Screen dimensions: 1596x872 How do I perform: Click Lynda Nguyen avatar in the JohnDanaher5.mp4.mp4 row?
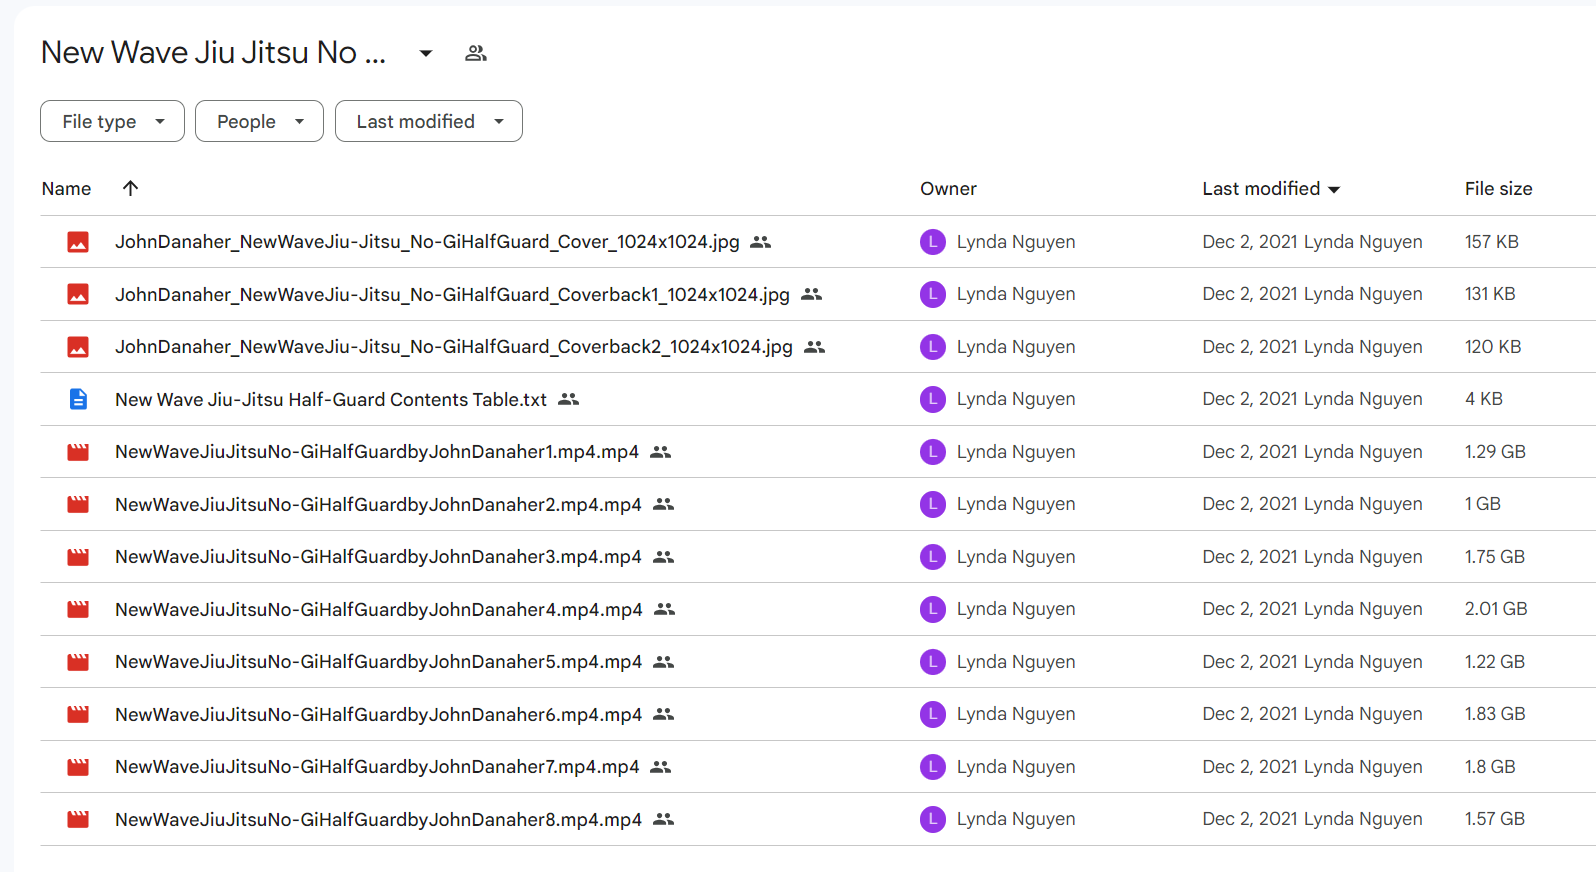(x=933, y=662)
